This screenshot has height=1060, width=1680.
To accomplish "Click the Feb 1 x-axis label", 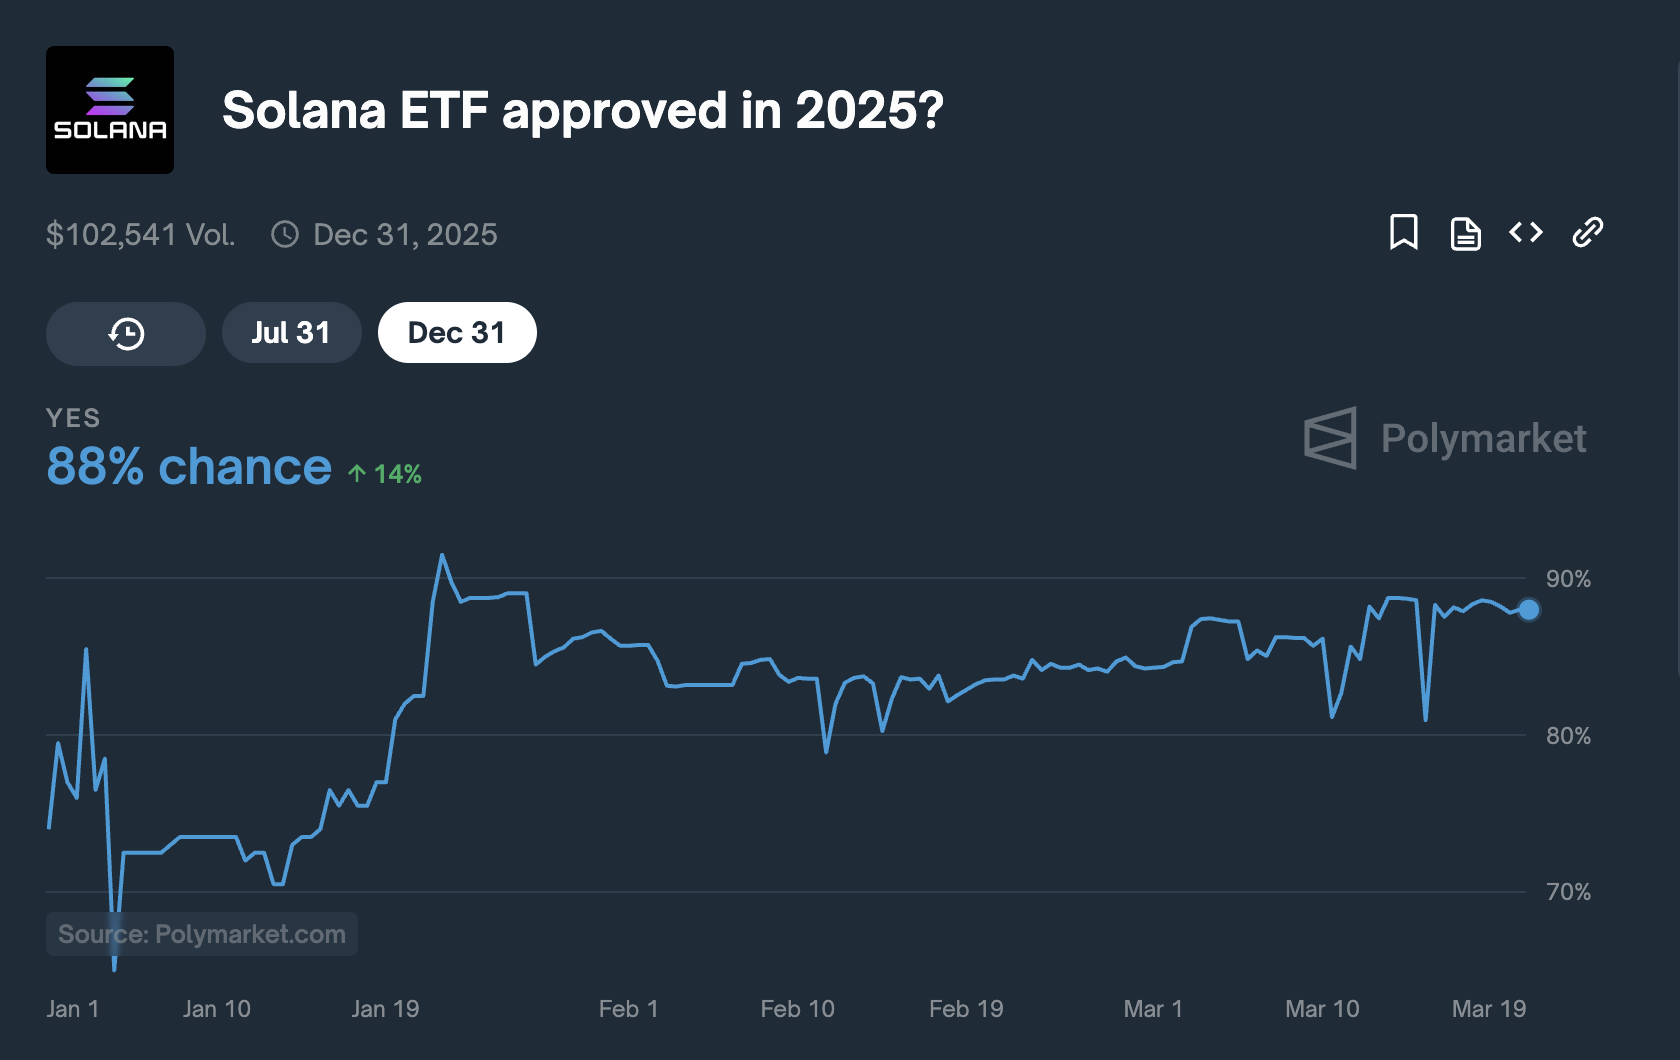I will click(x=628, y=1009).
